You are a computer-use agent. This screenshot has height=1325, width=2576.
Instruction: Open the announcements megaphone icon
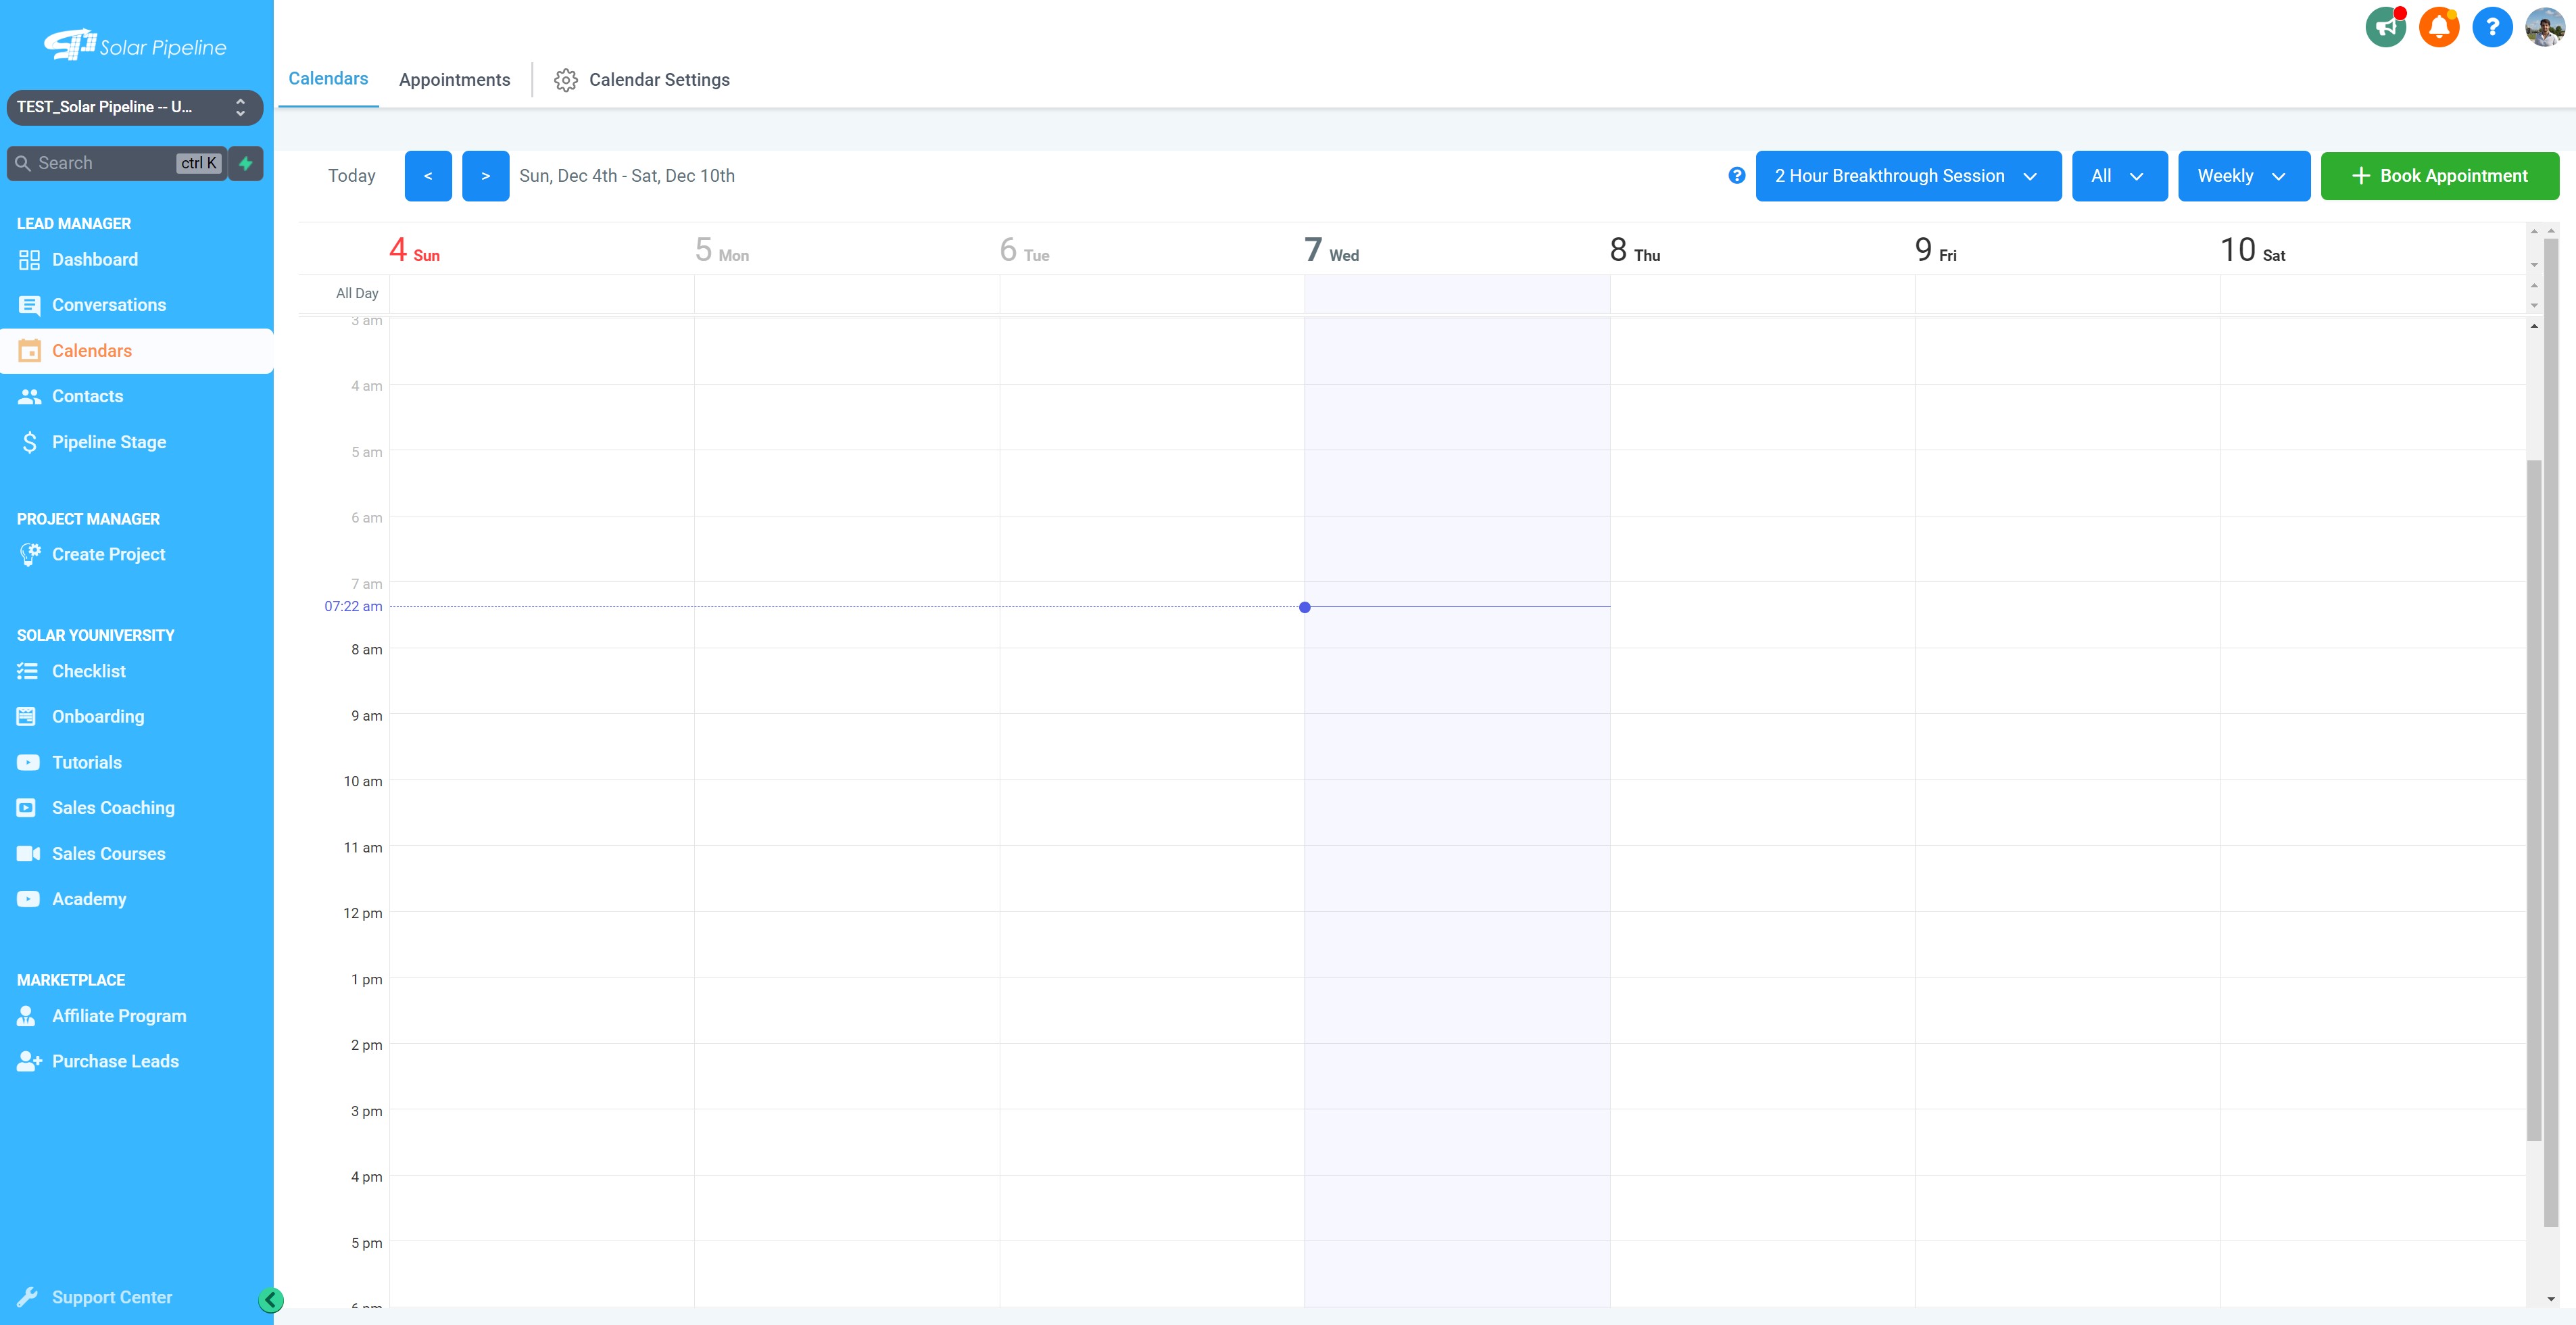coord(2386,27)
